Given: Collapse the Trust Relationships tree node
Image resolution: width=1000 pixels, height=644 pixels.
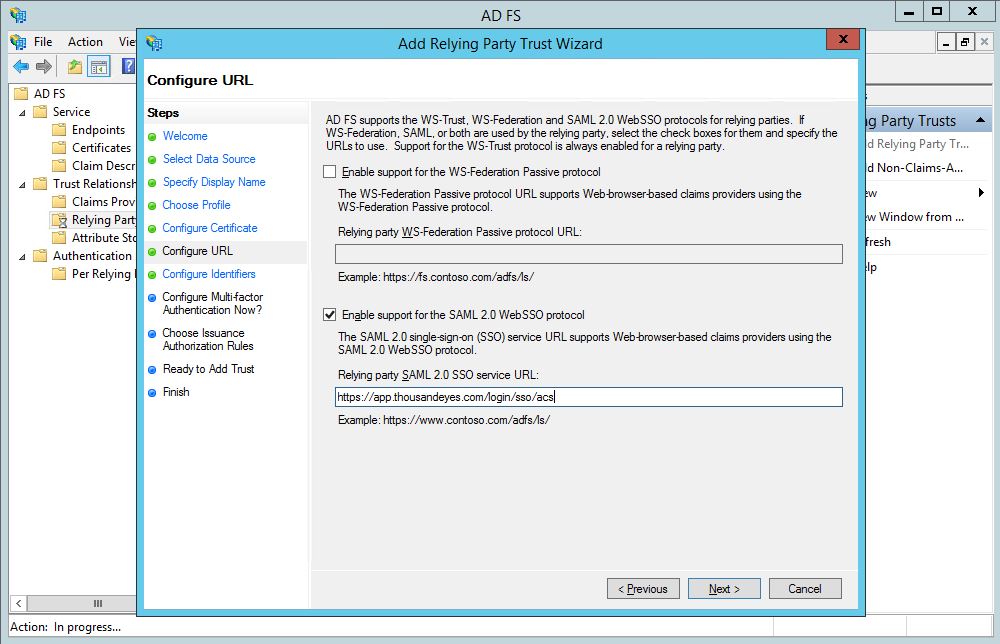Looking at the screenshot, I should pos(23,184).
